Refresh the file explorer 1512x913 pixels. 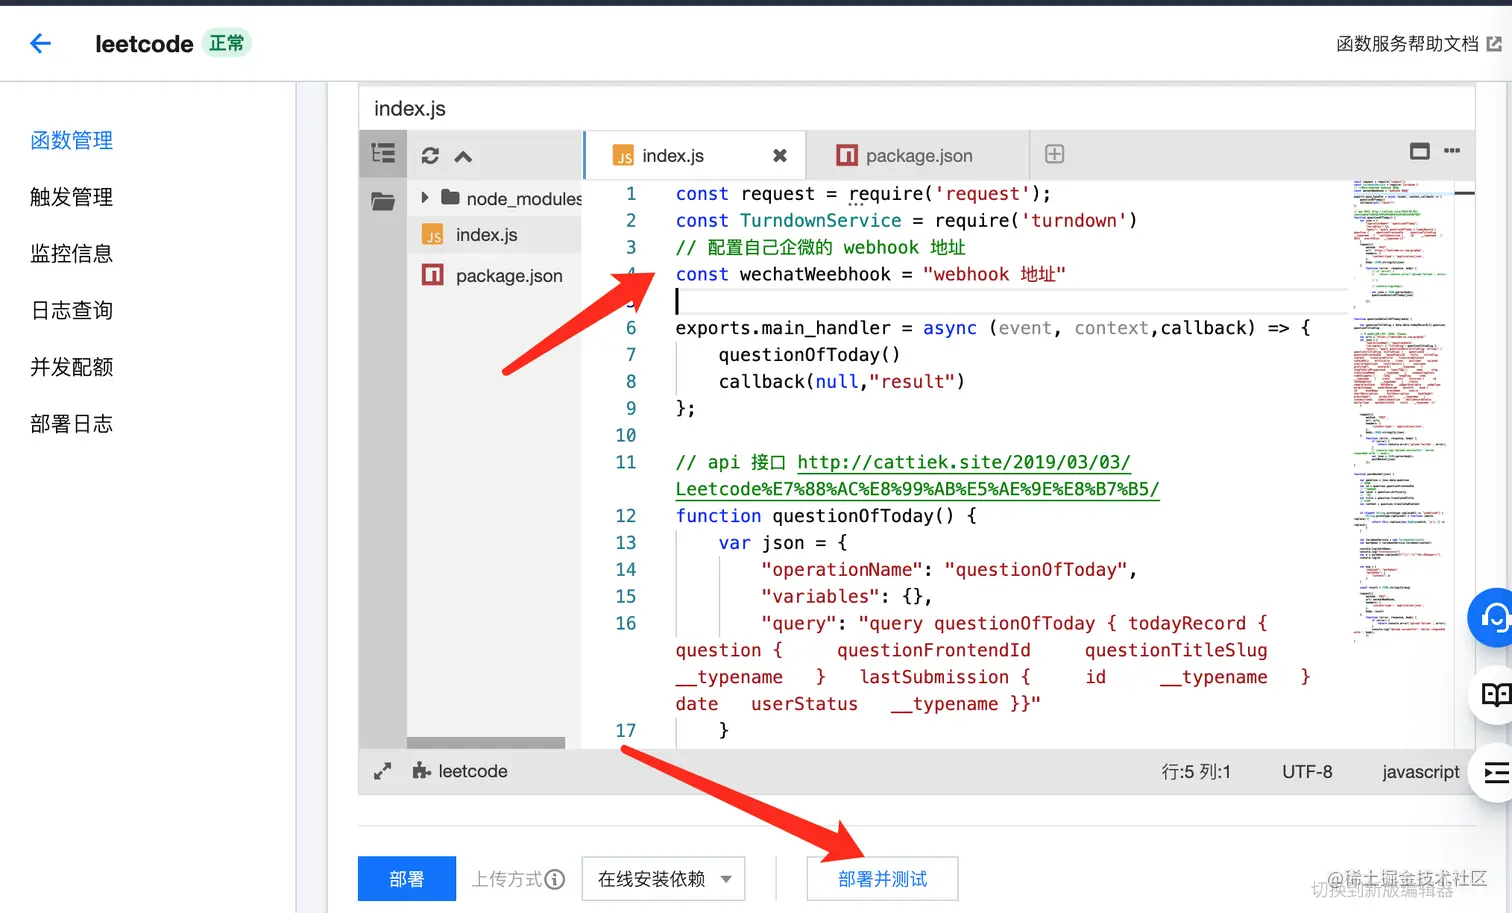point(430,156)
